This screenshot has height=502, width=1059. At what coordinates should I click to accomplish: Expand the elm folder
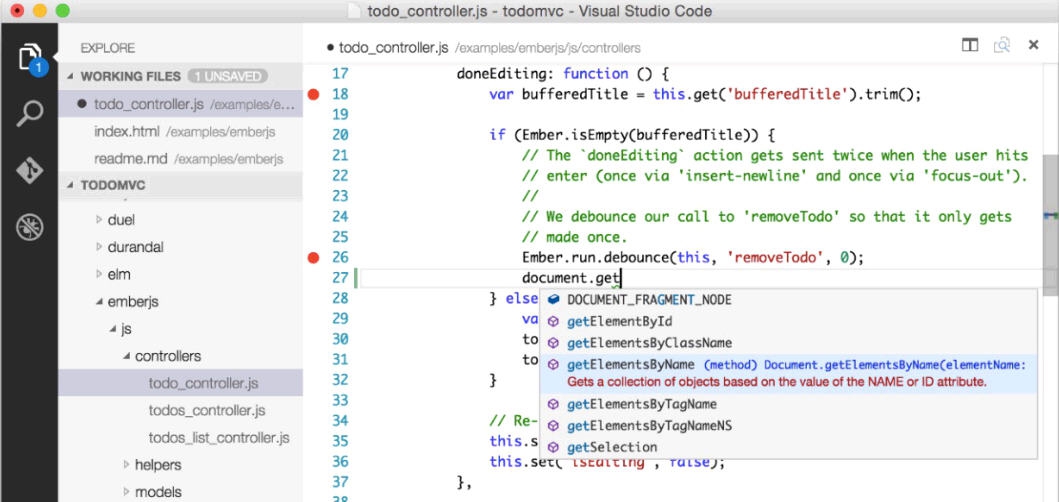[x=99, y=274]
